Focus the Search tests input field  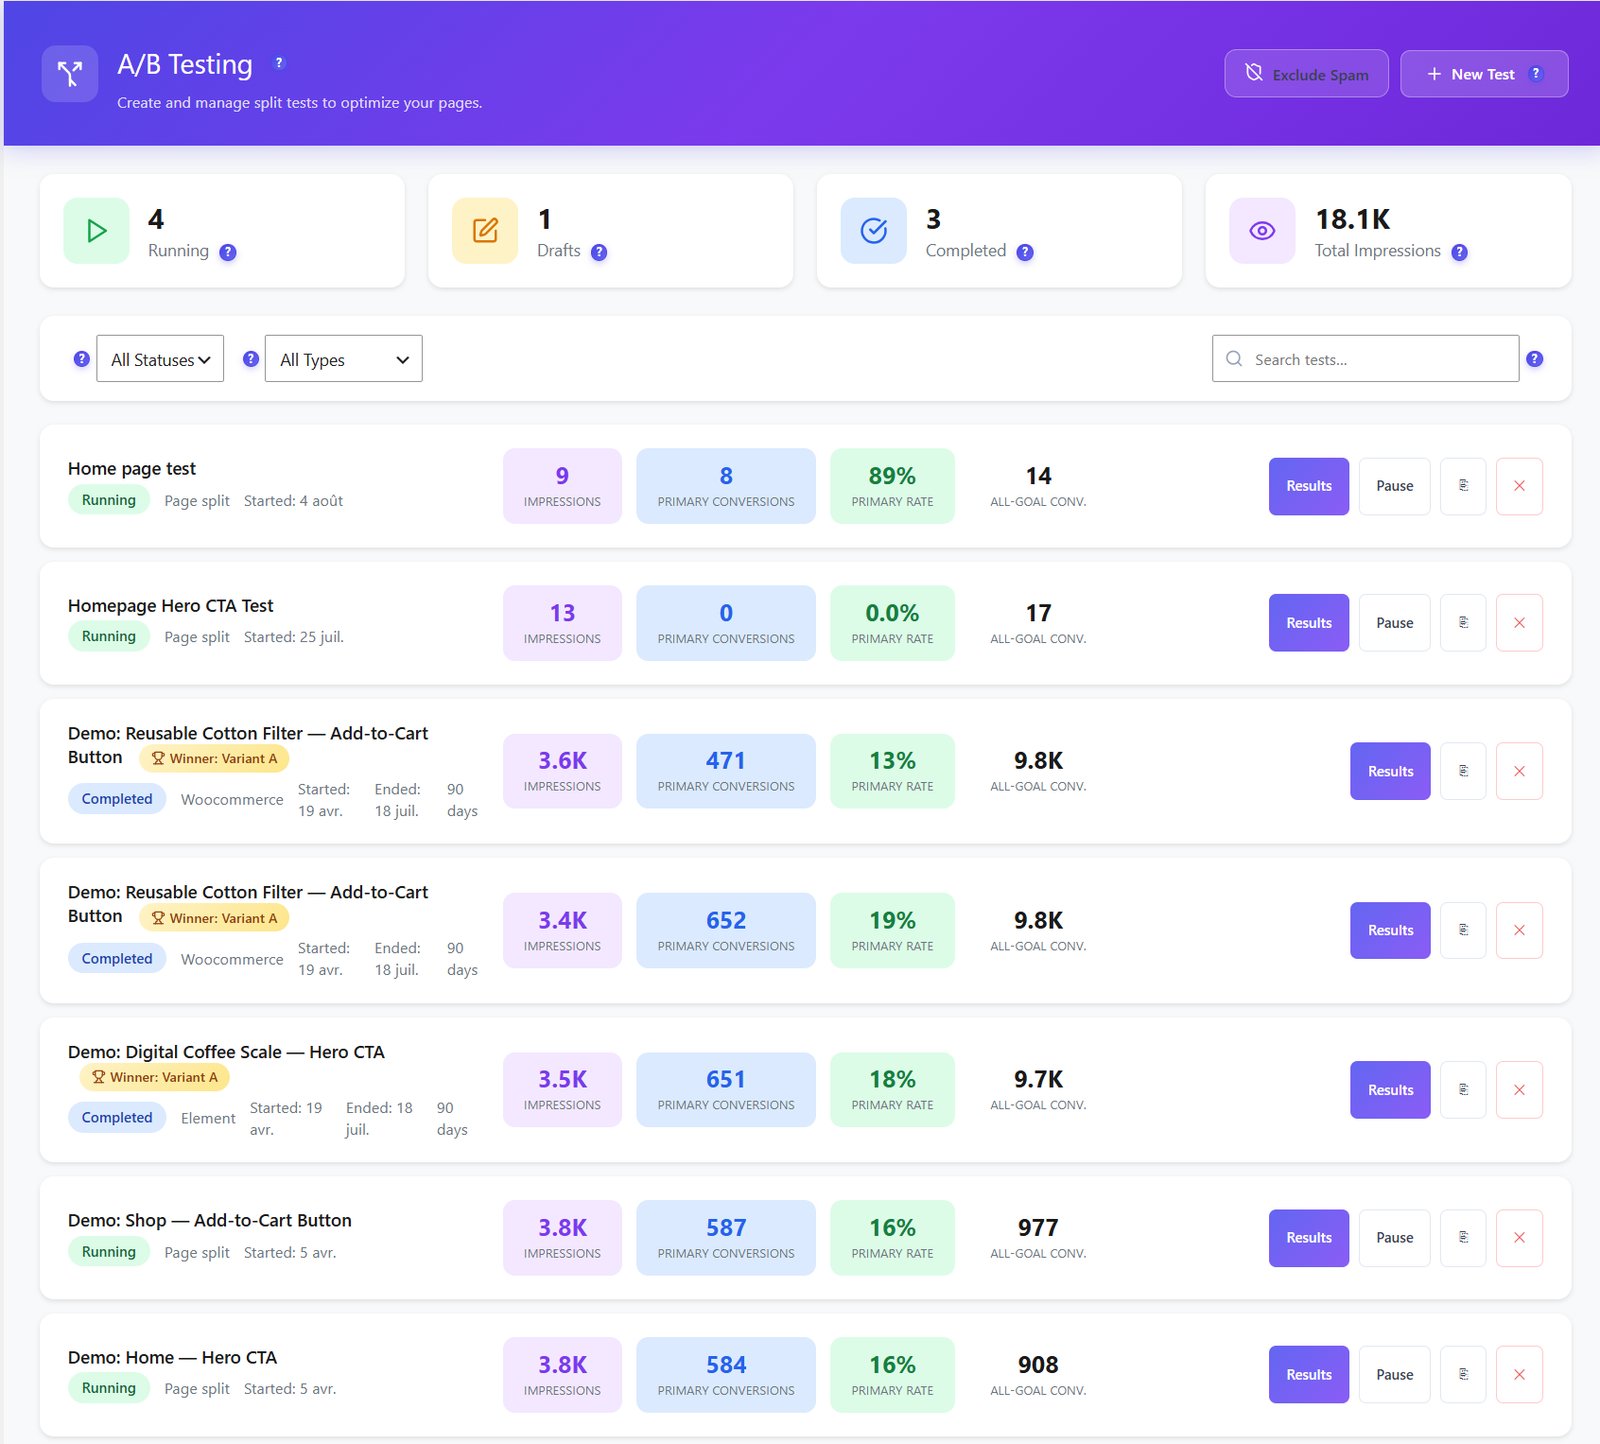(x=1365, y=359)
